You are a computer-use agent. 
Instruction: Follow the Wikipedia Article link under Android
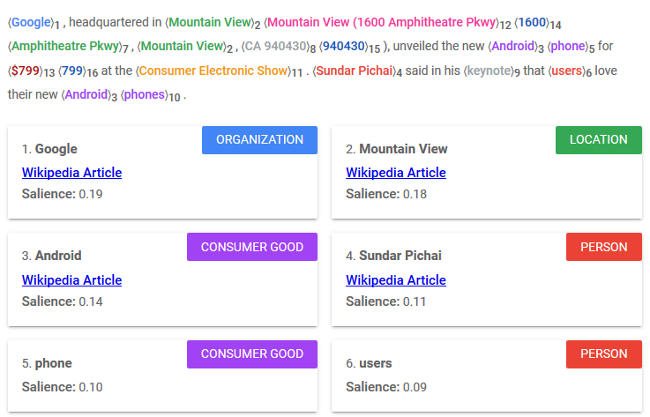[72, 280]
